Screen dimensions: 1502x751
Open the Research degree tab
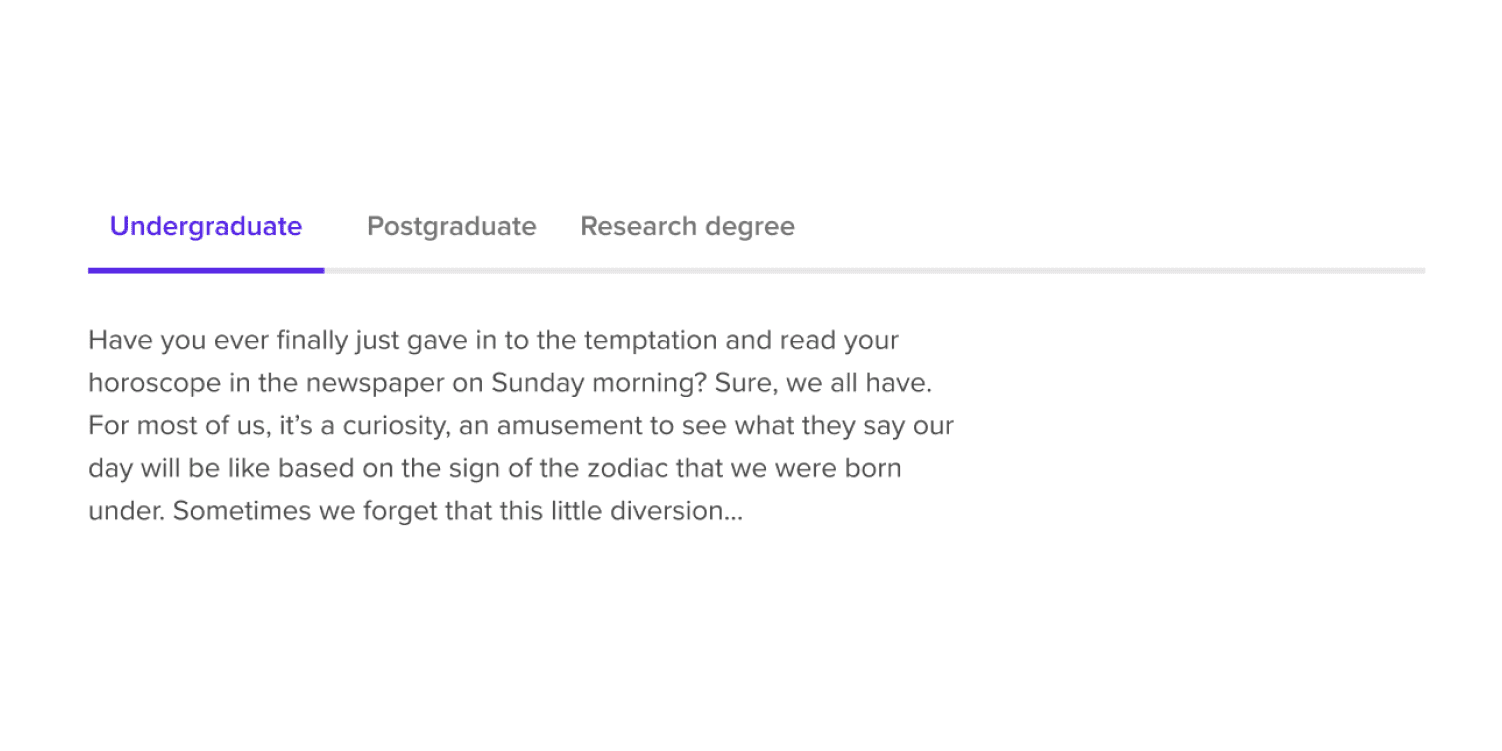[688, 227]
